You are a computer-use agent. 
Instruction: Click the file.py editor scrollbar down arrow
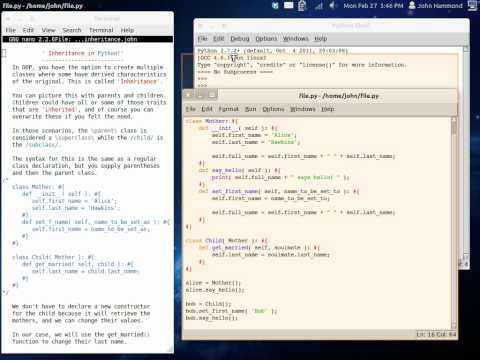454,326
